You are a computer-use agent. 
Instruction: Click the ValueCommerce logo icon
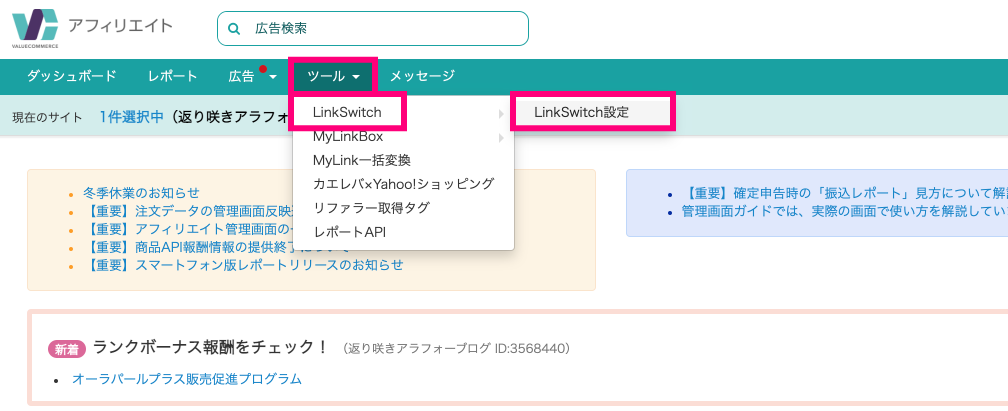pos(35,27)
